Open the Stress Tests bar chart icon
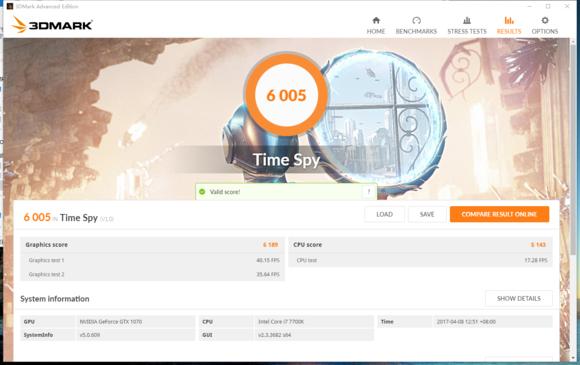580x365 pixels. point(467,20)
